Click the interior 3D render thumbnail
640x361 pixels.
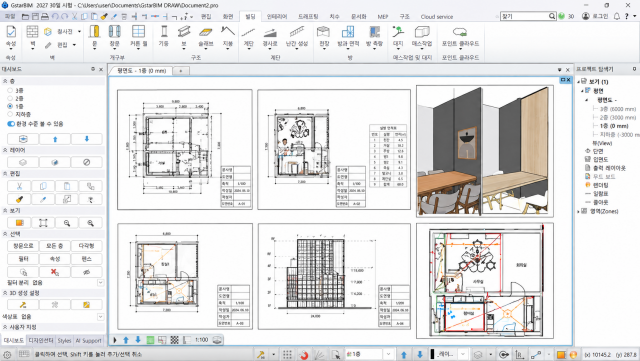click(x=485, y=151)
